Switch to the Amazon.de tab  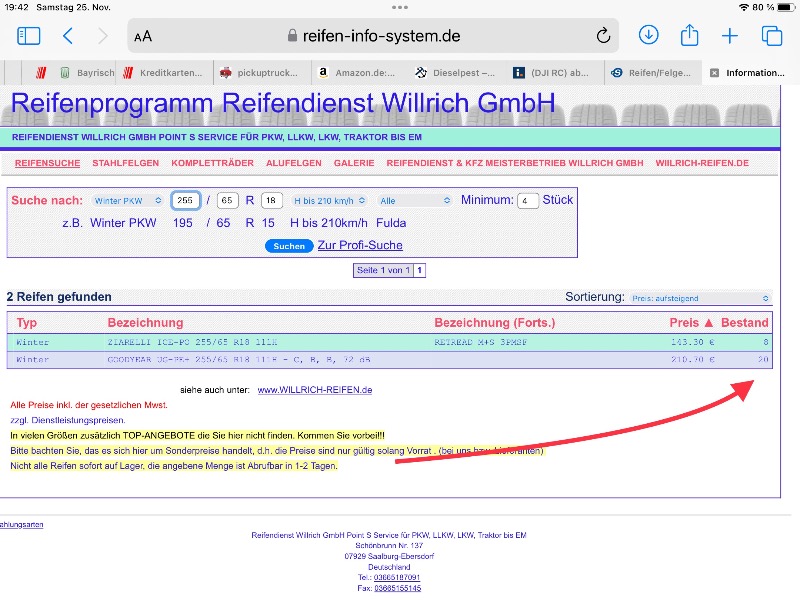tap(357, 73)
